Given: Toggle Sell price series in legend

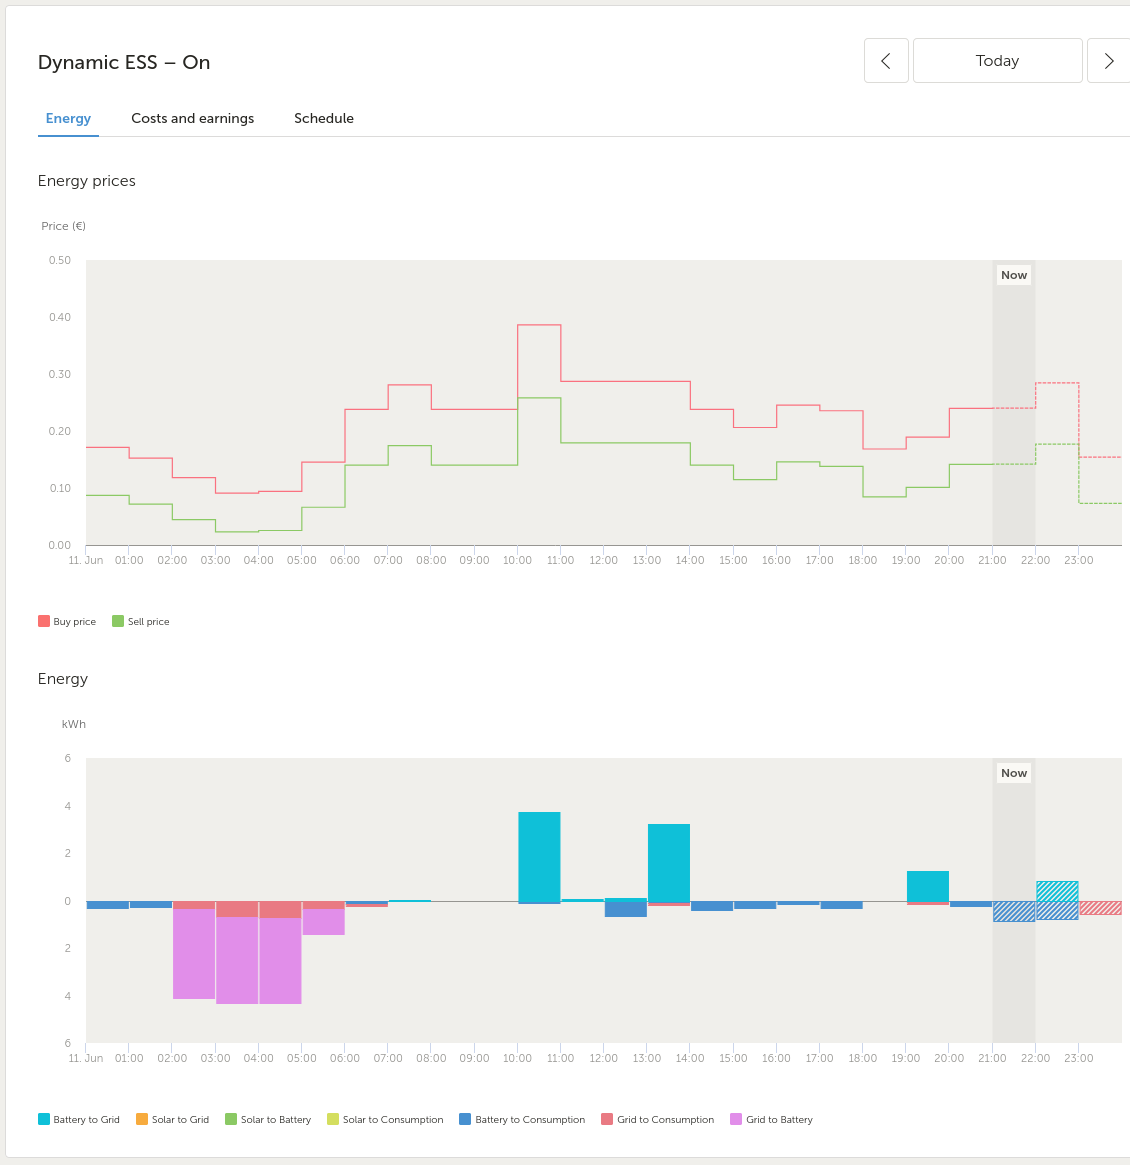Looking at the screenshot, I should point(141,621).
